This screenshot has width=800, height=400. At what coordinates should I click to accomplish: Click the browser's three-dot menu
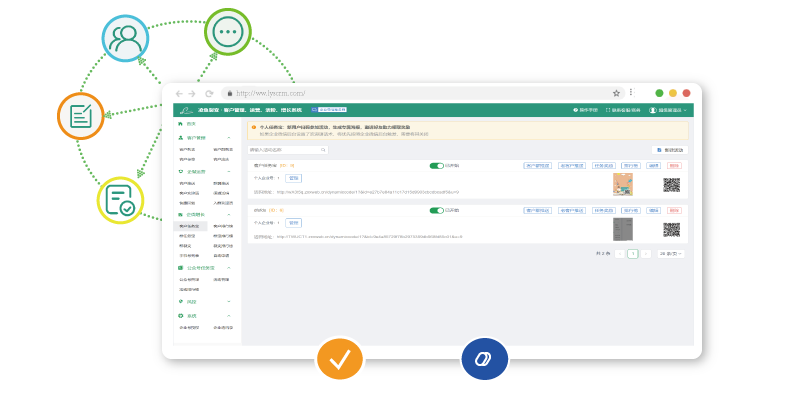coord(630,93)
